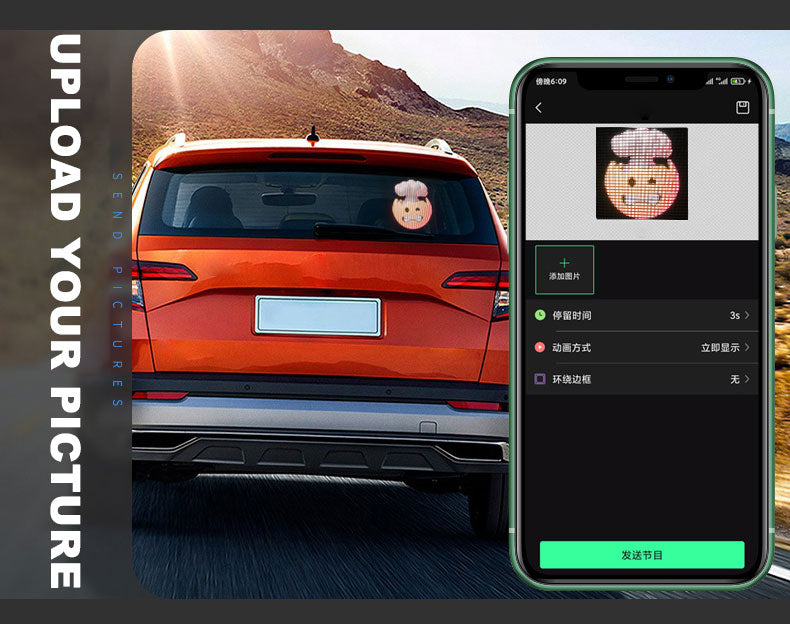790x624 pixels.
Task: Open the 动画方式 settings row
Action: 641,347
